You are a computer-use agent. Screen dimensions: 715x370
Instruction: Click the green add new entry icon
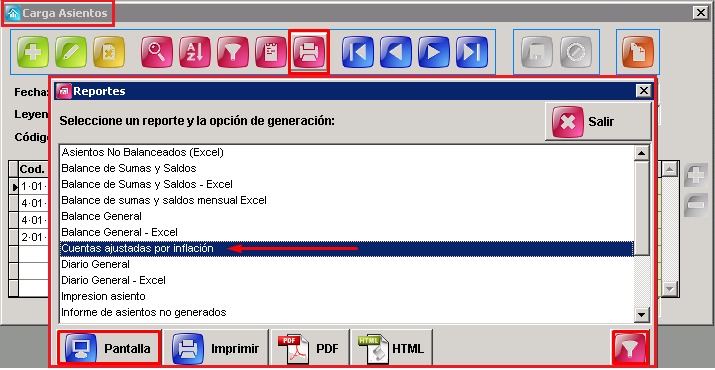click(33, 52)
